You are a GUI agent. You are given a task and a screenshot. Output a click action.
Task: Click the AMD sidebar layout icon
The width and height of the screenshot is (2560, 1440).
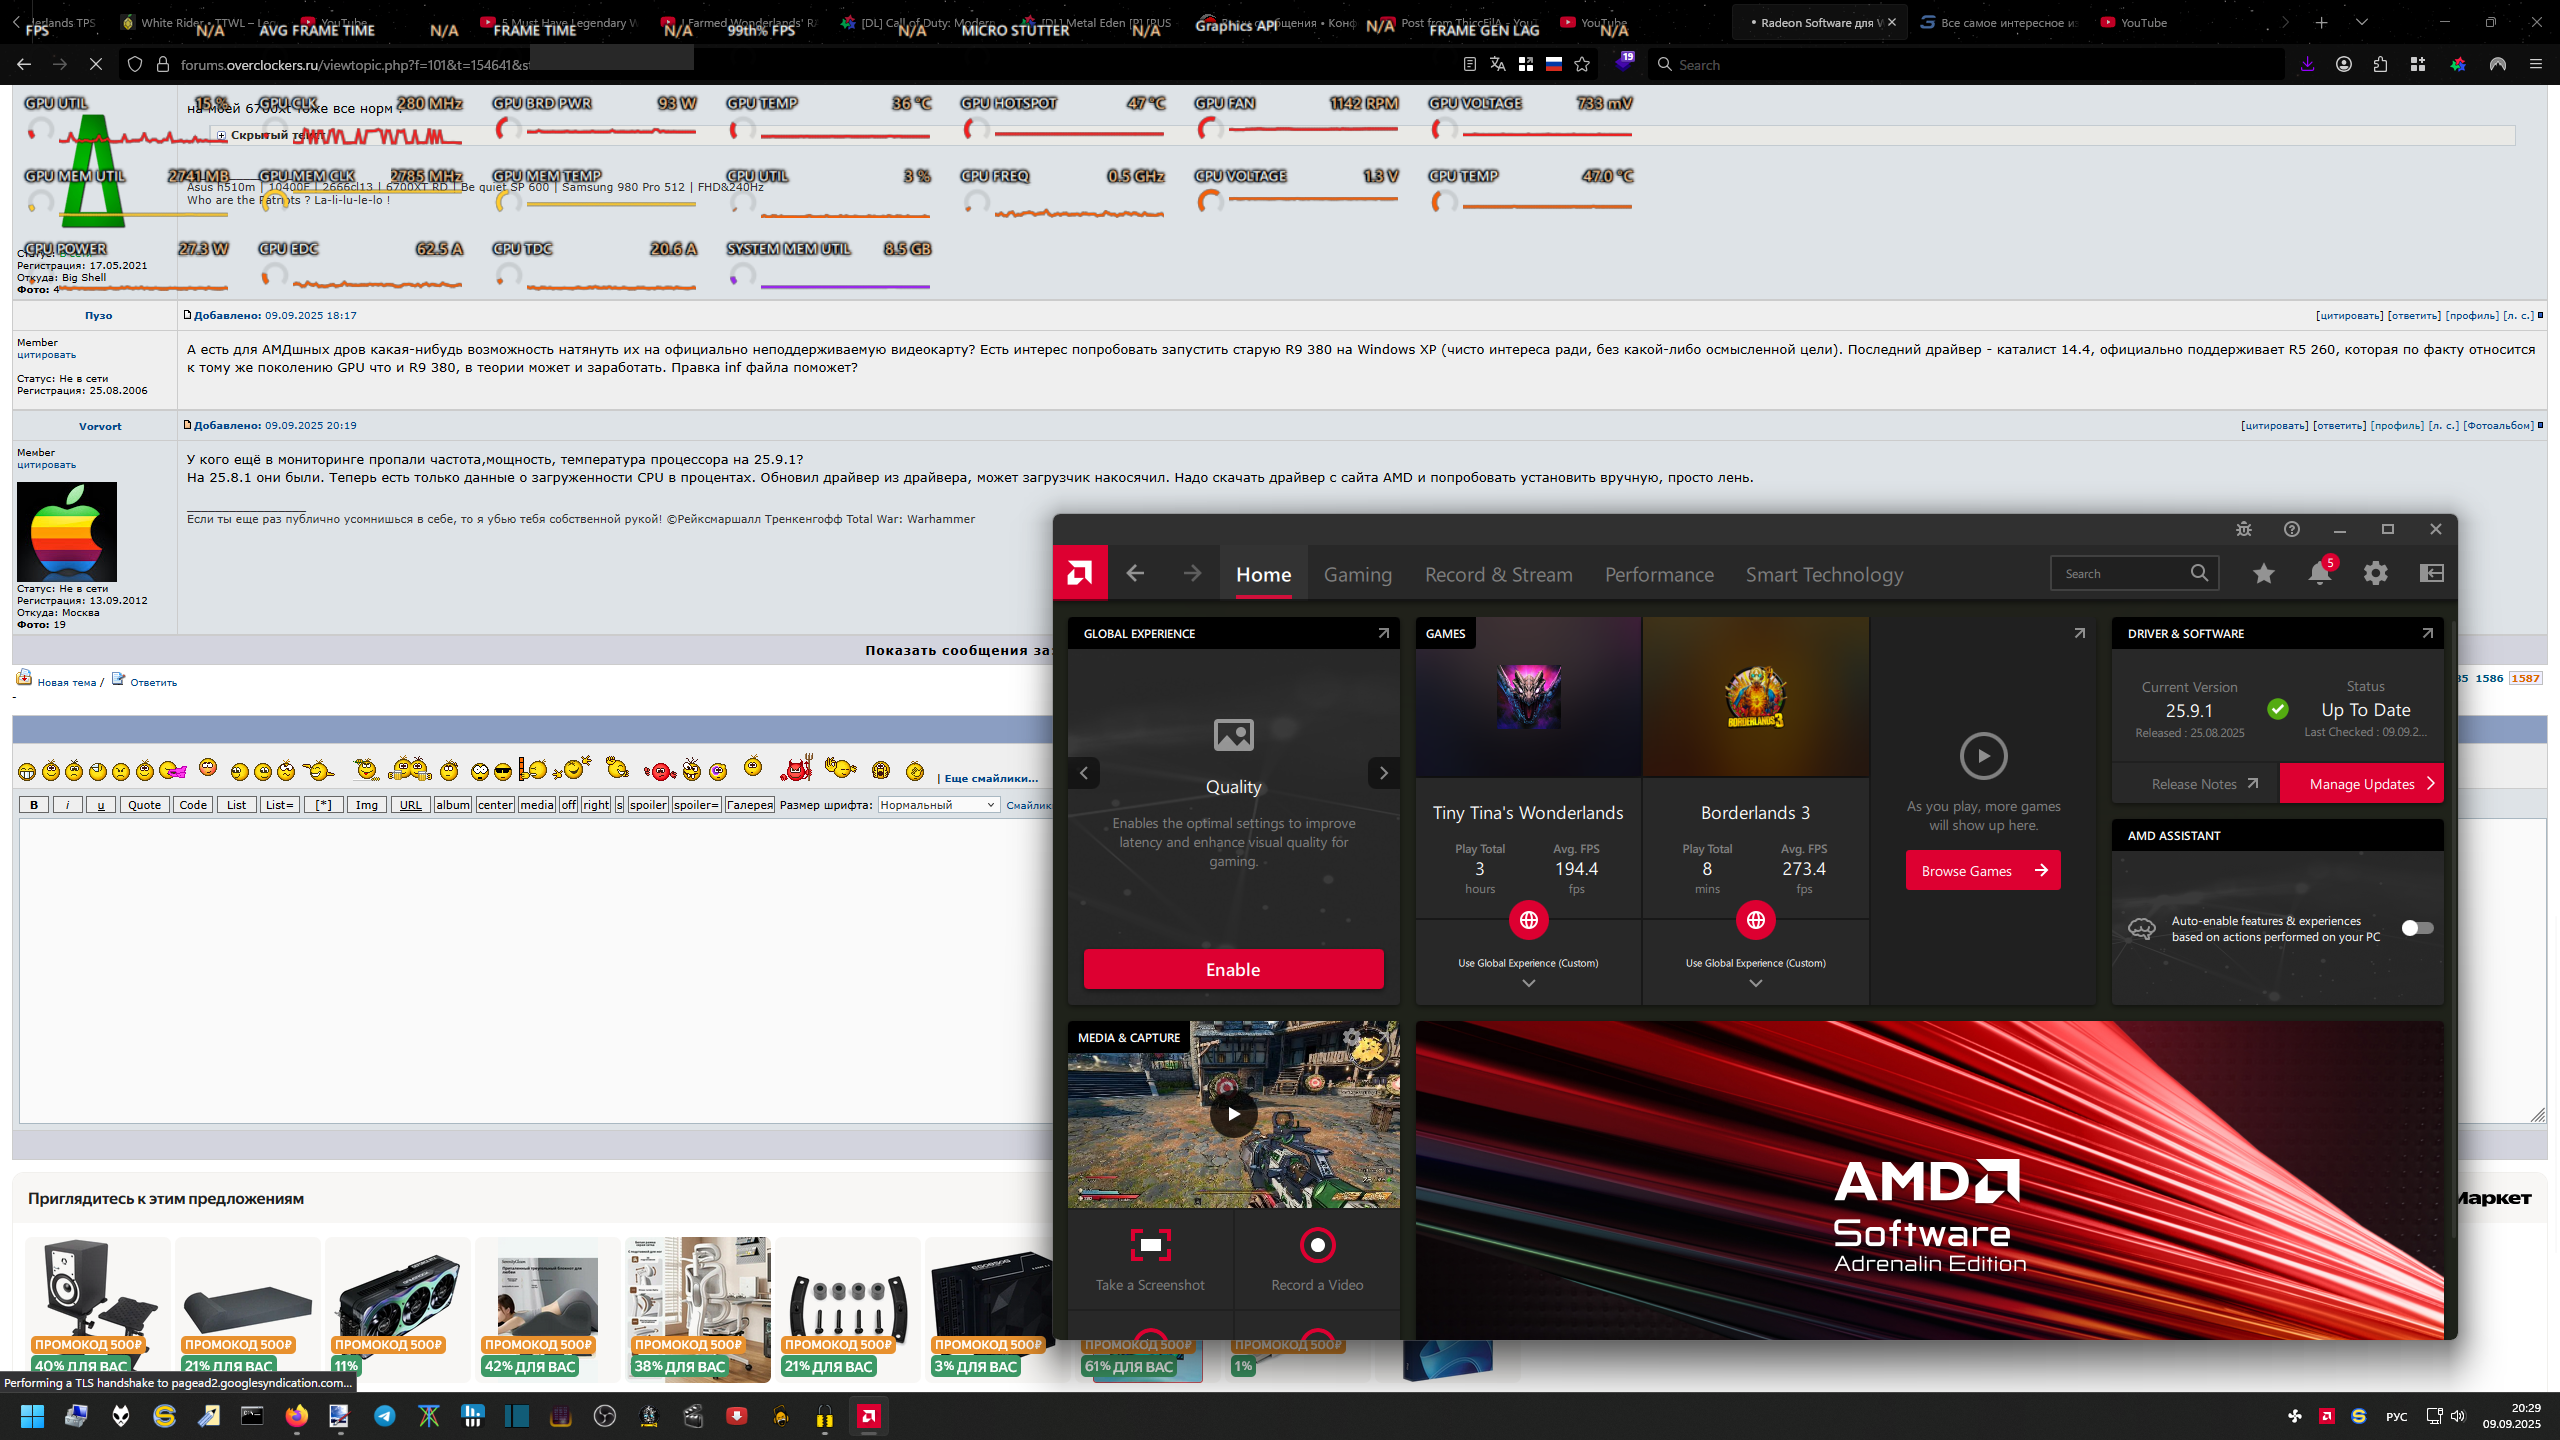coord(2431,573)
